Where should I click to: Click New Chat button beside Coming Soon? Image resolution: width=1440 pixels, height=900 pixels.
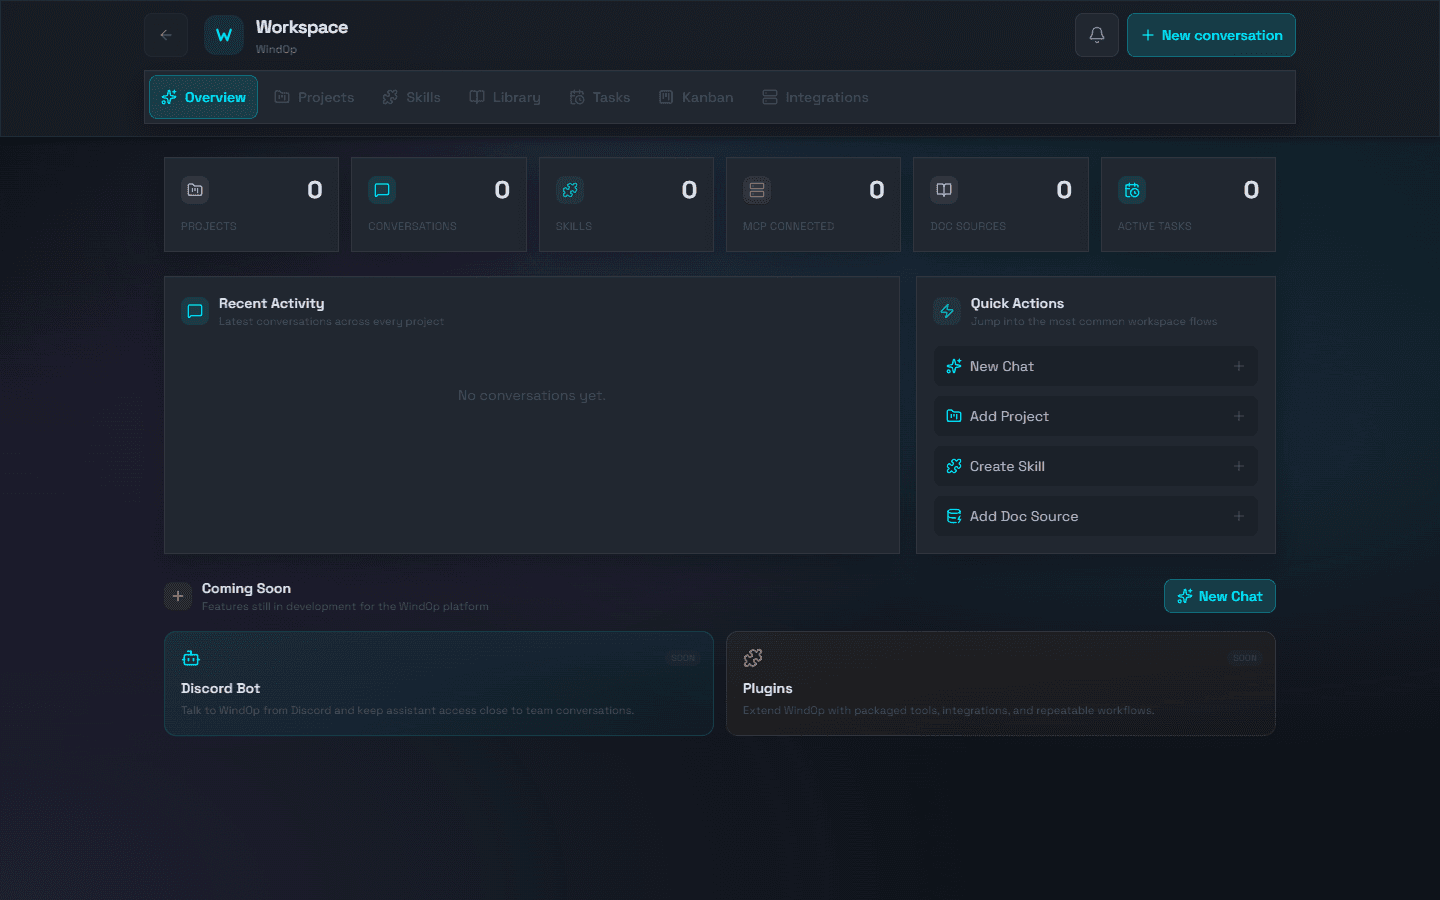click(x=1220, y=596)
